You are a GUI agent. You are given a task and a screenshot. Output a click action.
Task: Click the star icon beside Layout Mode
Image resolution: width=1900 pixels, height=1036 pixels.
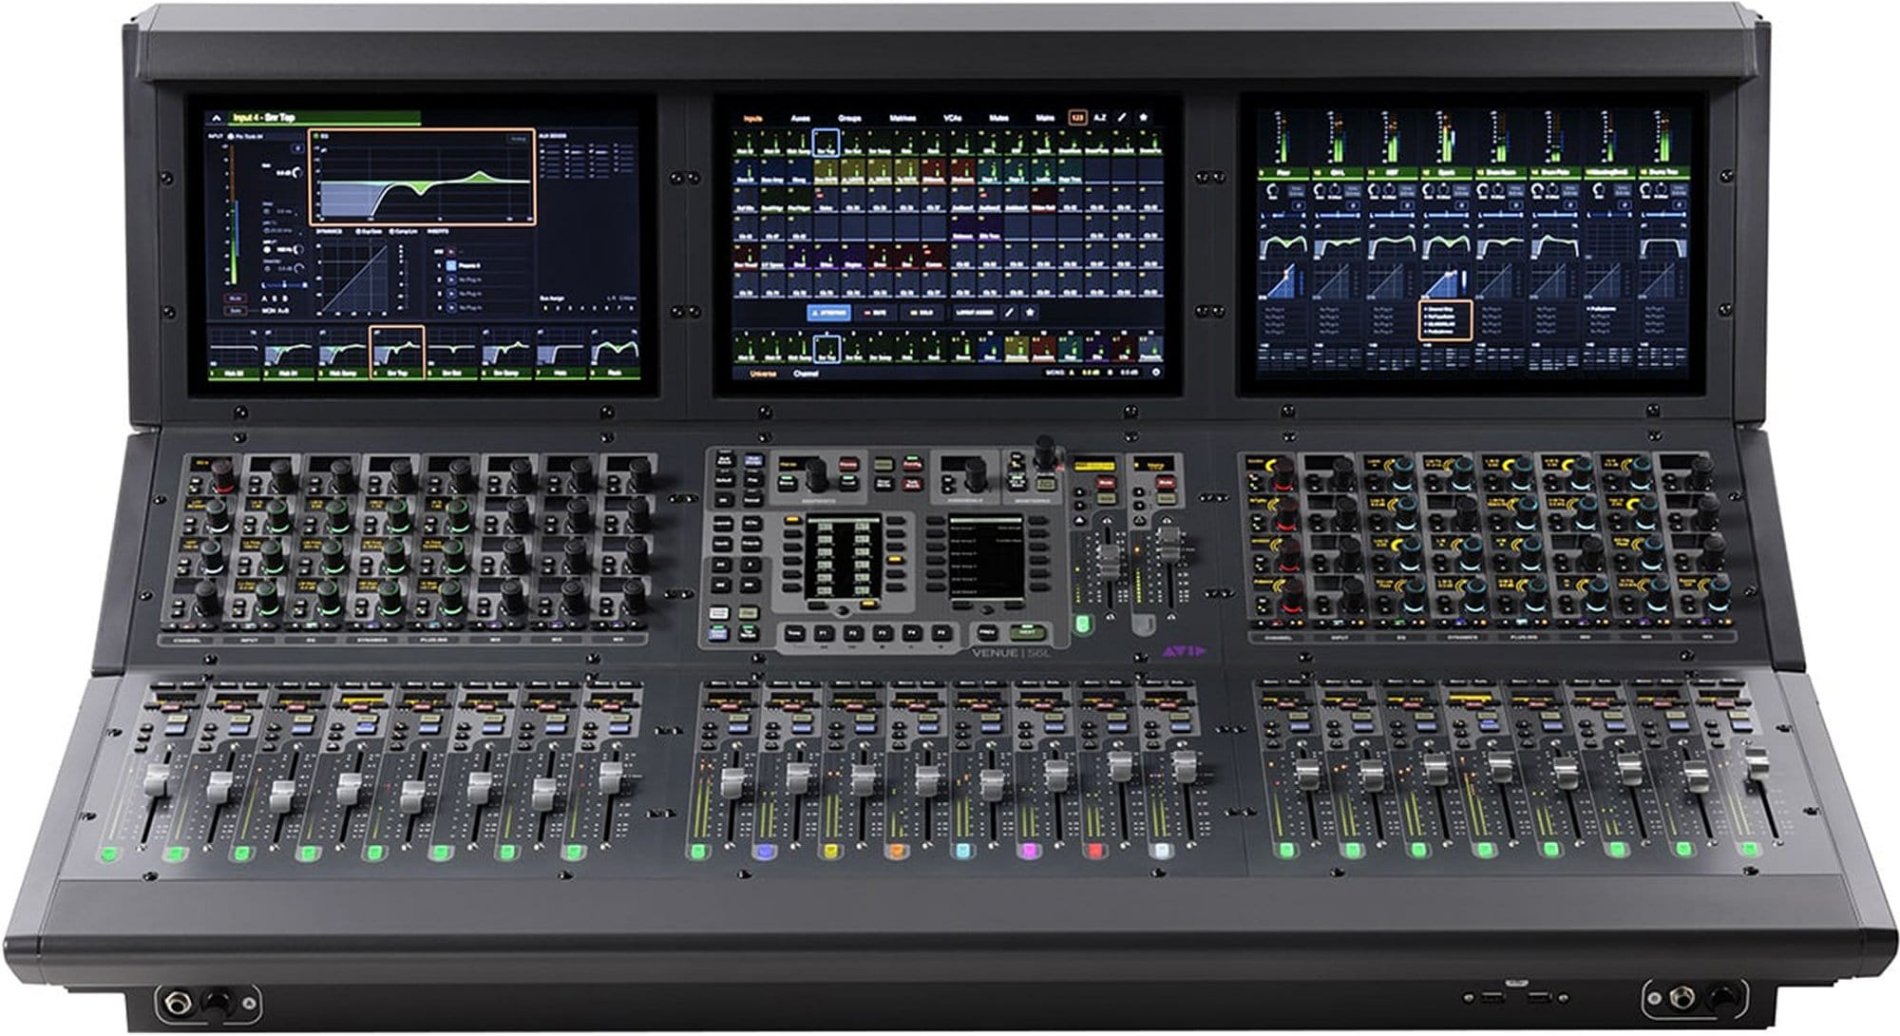click(1030, 313)
